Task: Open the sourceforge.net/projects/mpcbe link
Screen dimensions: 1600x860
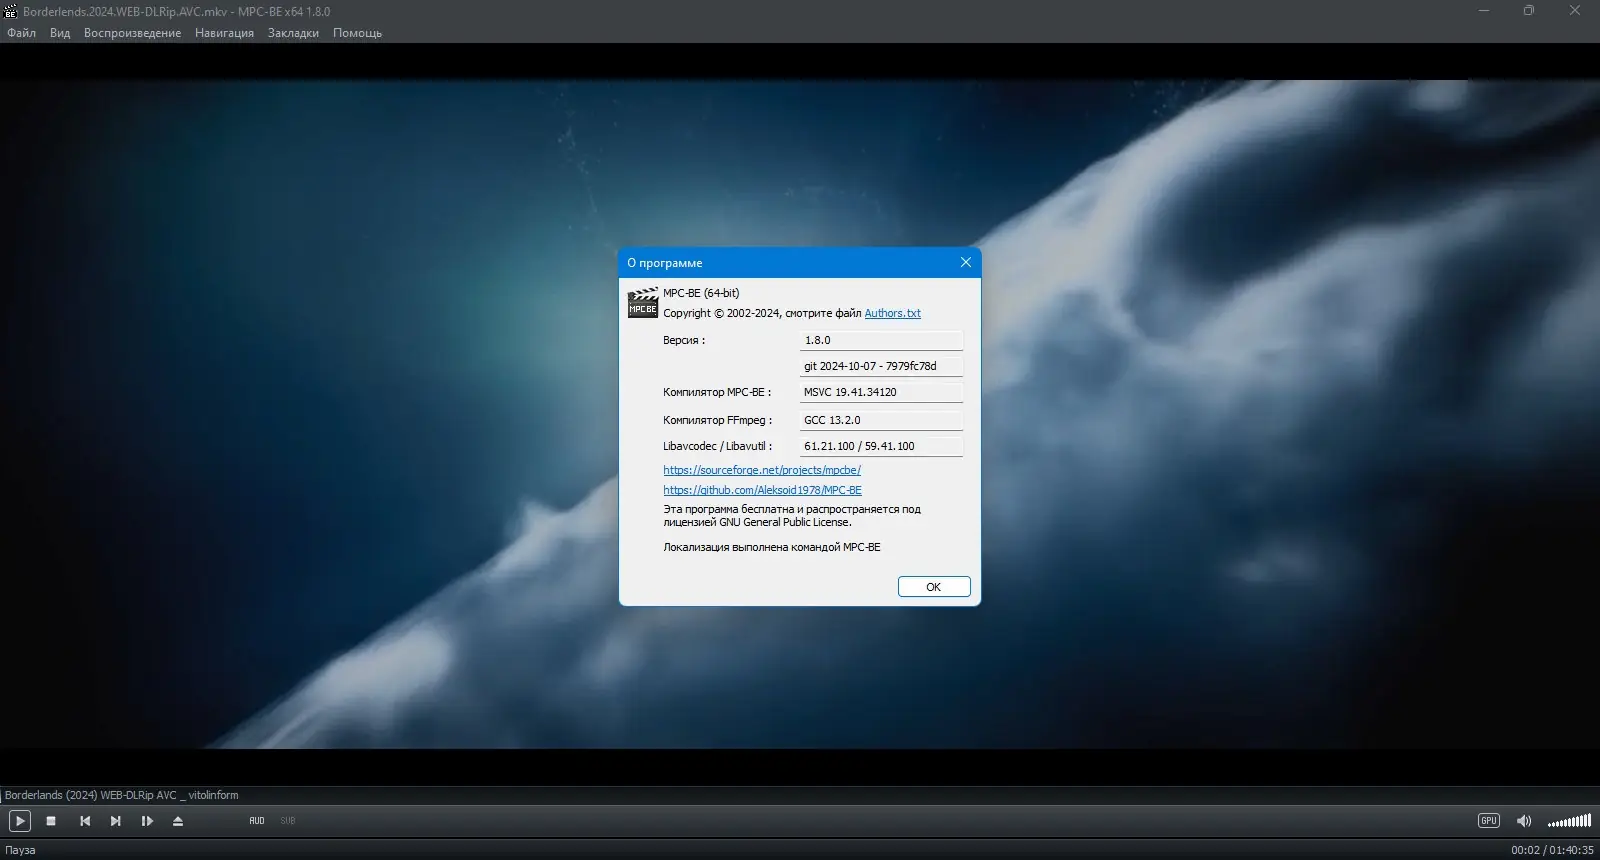Action: tap(762, 470)
